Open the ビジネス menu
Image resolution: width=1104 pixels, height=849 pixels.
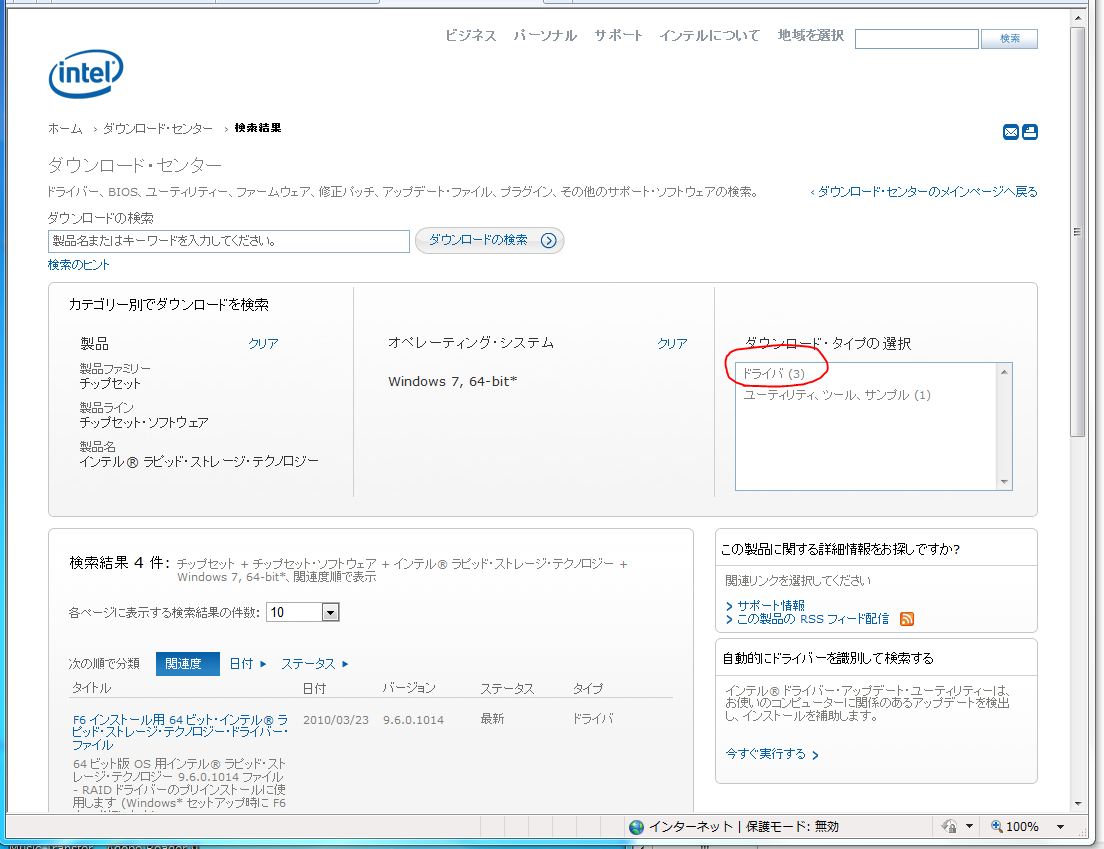pos(470,35)
